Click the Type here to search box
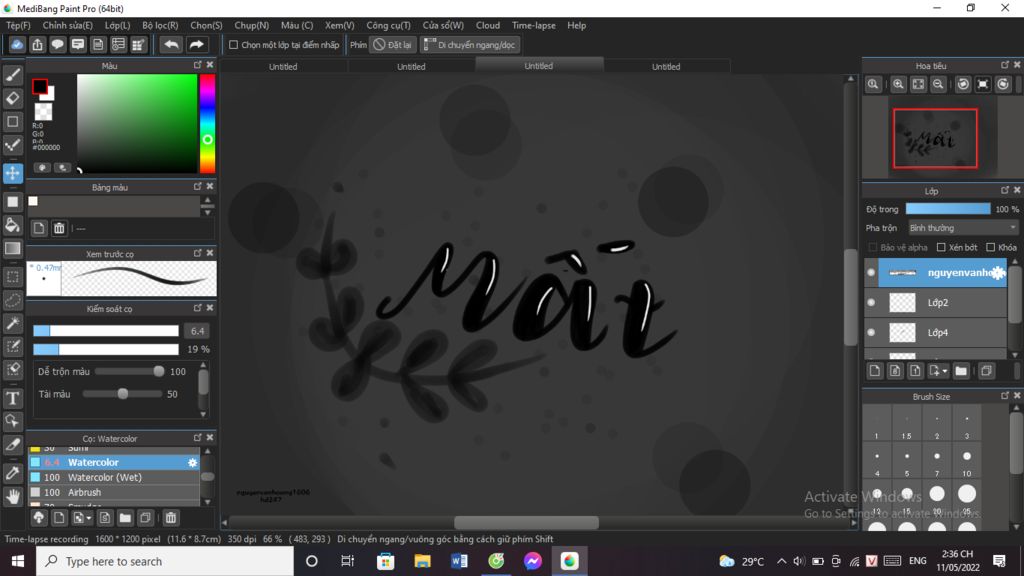This screenshot has height=576, width=1024. point(165,561)
